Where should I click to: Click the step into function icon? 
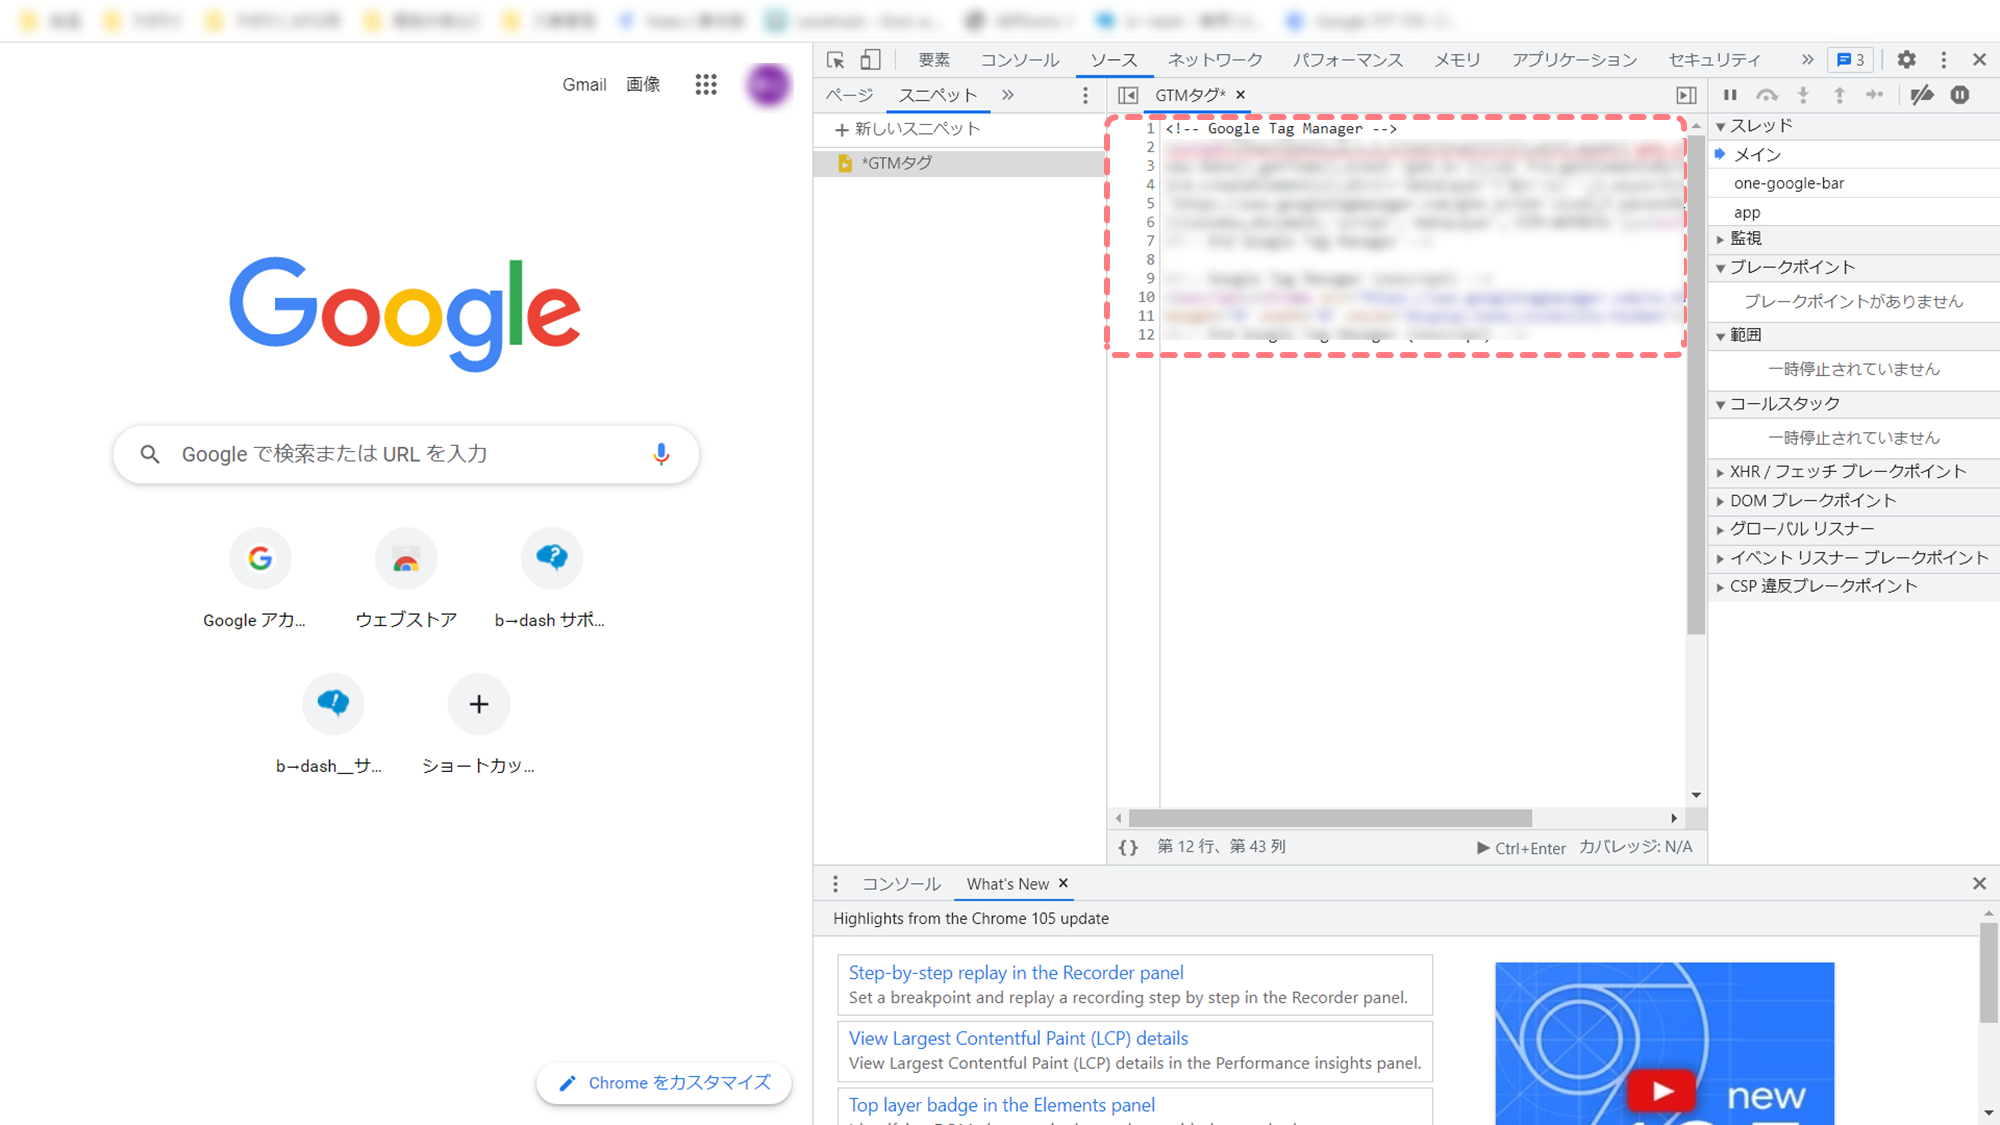pos(1803,95)
